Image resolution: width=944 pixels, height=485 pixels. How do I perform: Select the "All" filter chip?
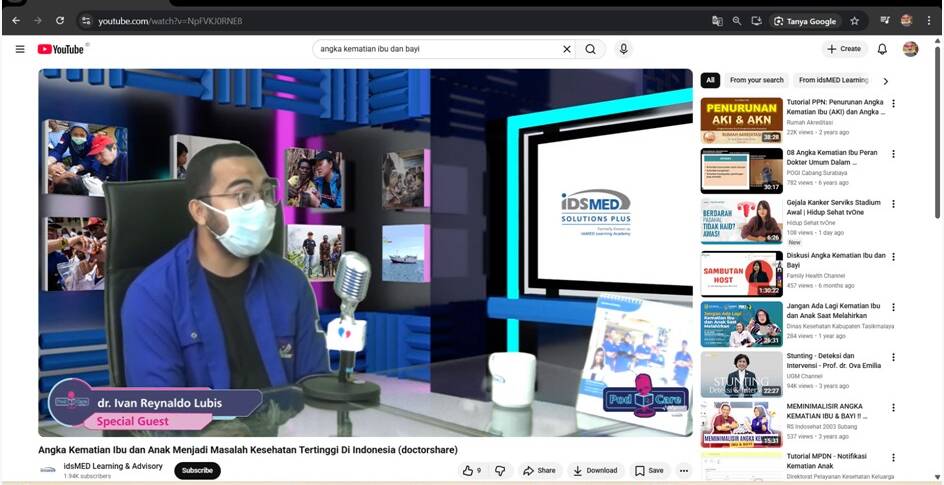click(710, 80)
